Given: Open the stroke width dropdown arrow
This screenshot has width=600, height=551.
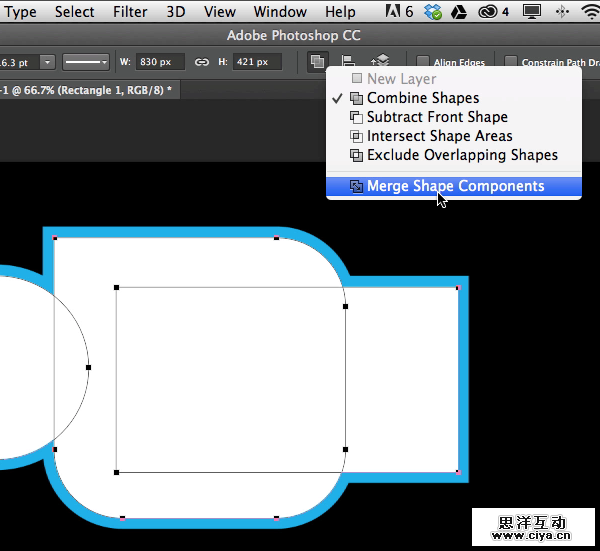Looking at the screenshot, I should click(x=47, y=62).
